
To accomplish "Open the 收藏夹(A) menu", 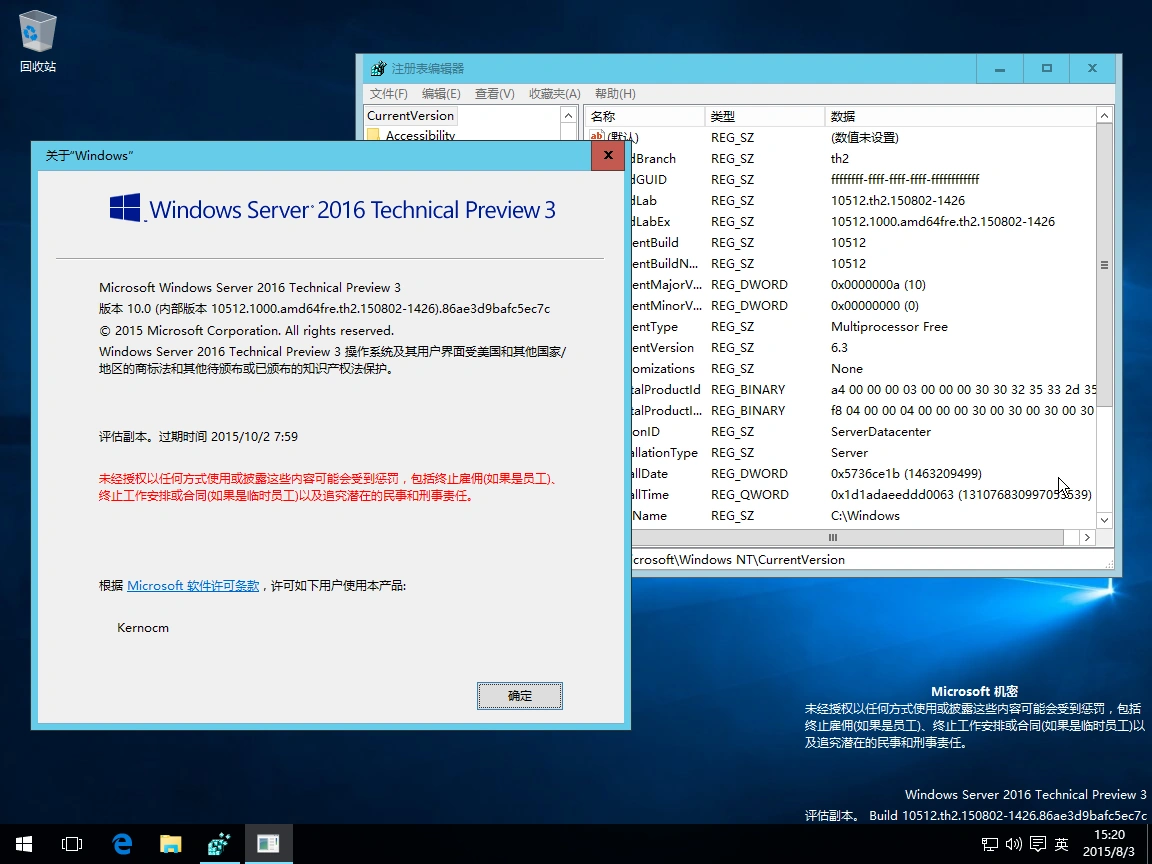I will pyautogui.click(x=553, y=93).
